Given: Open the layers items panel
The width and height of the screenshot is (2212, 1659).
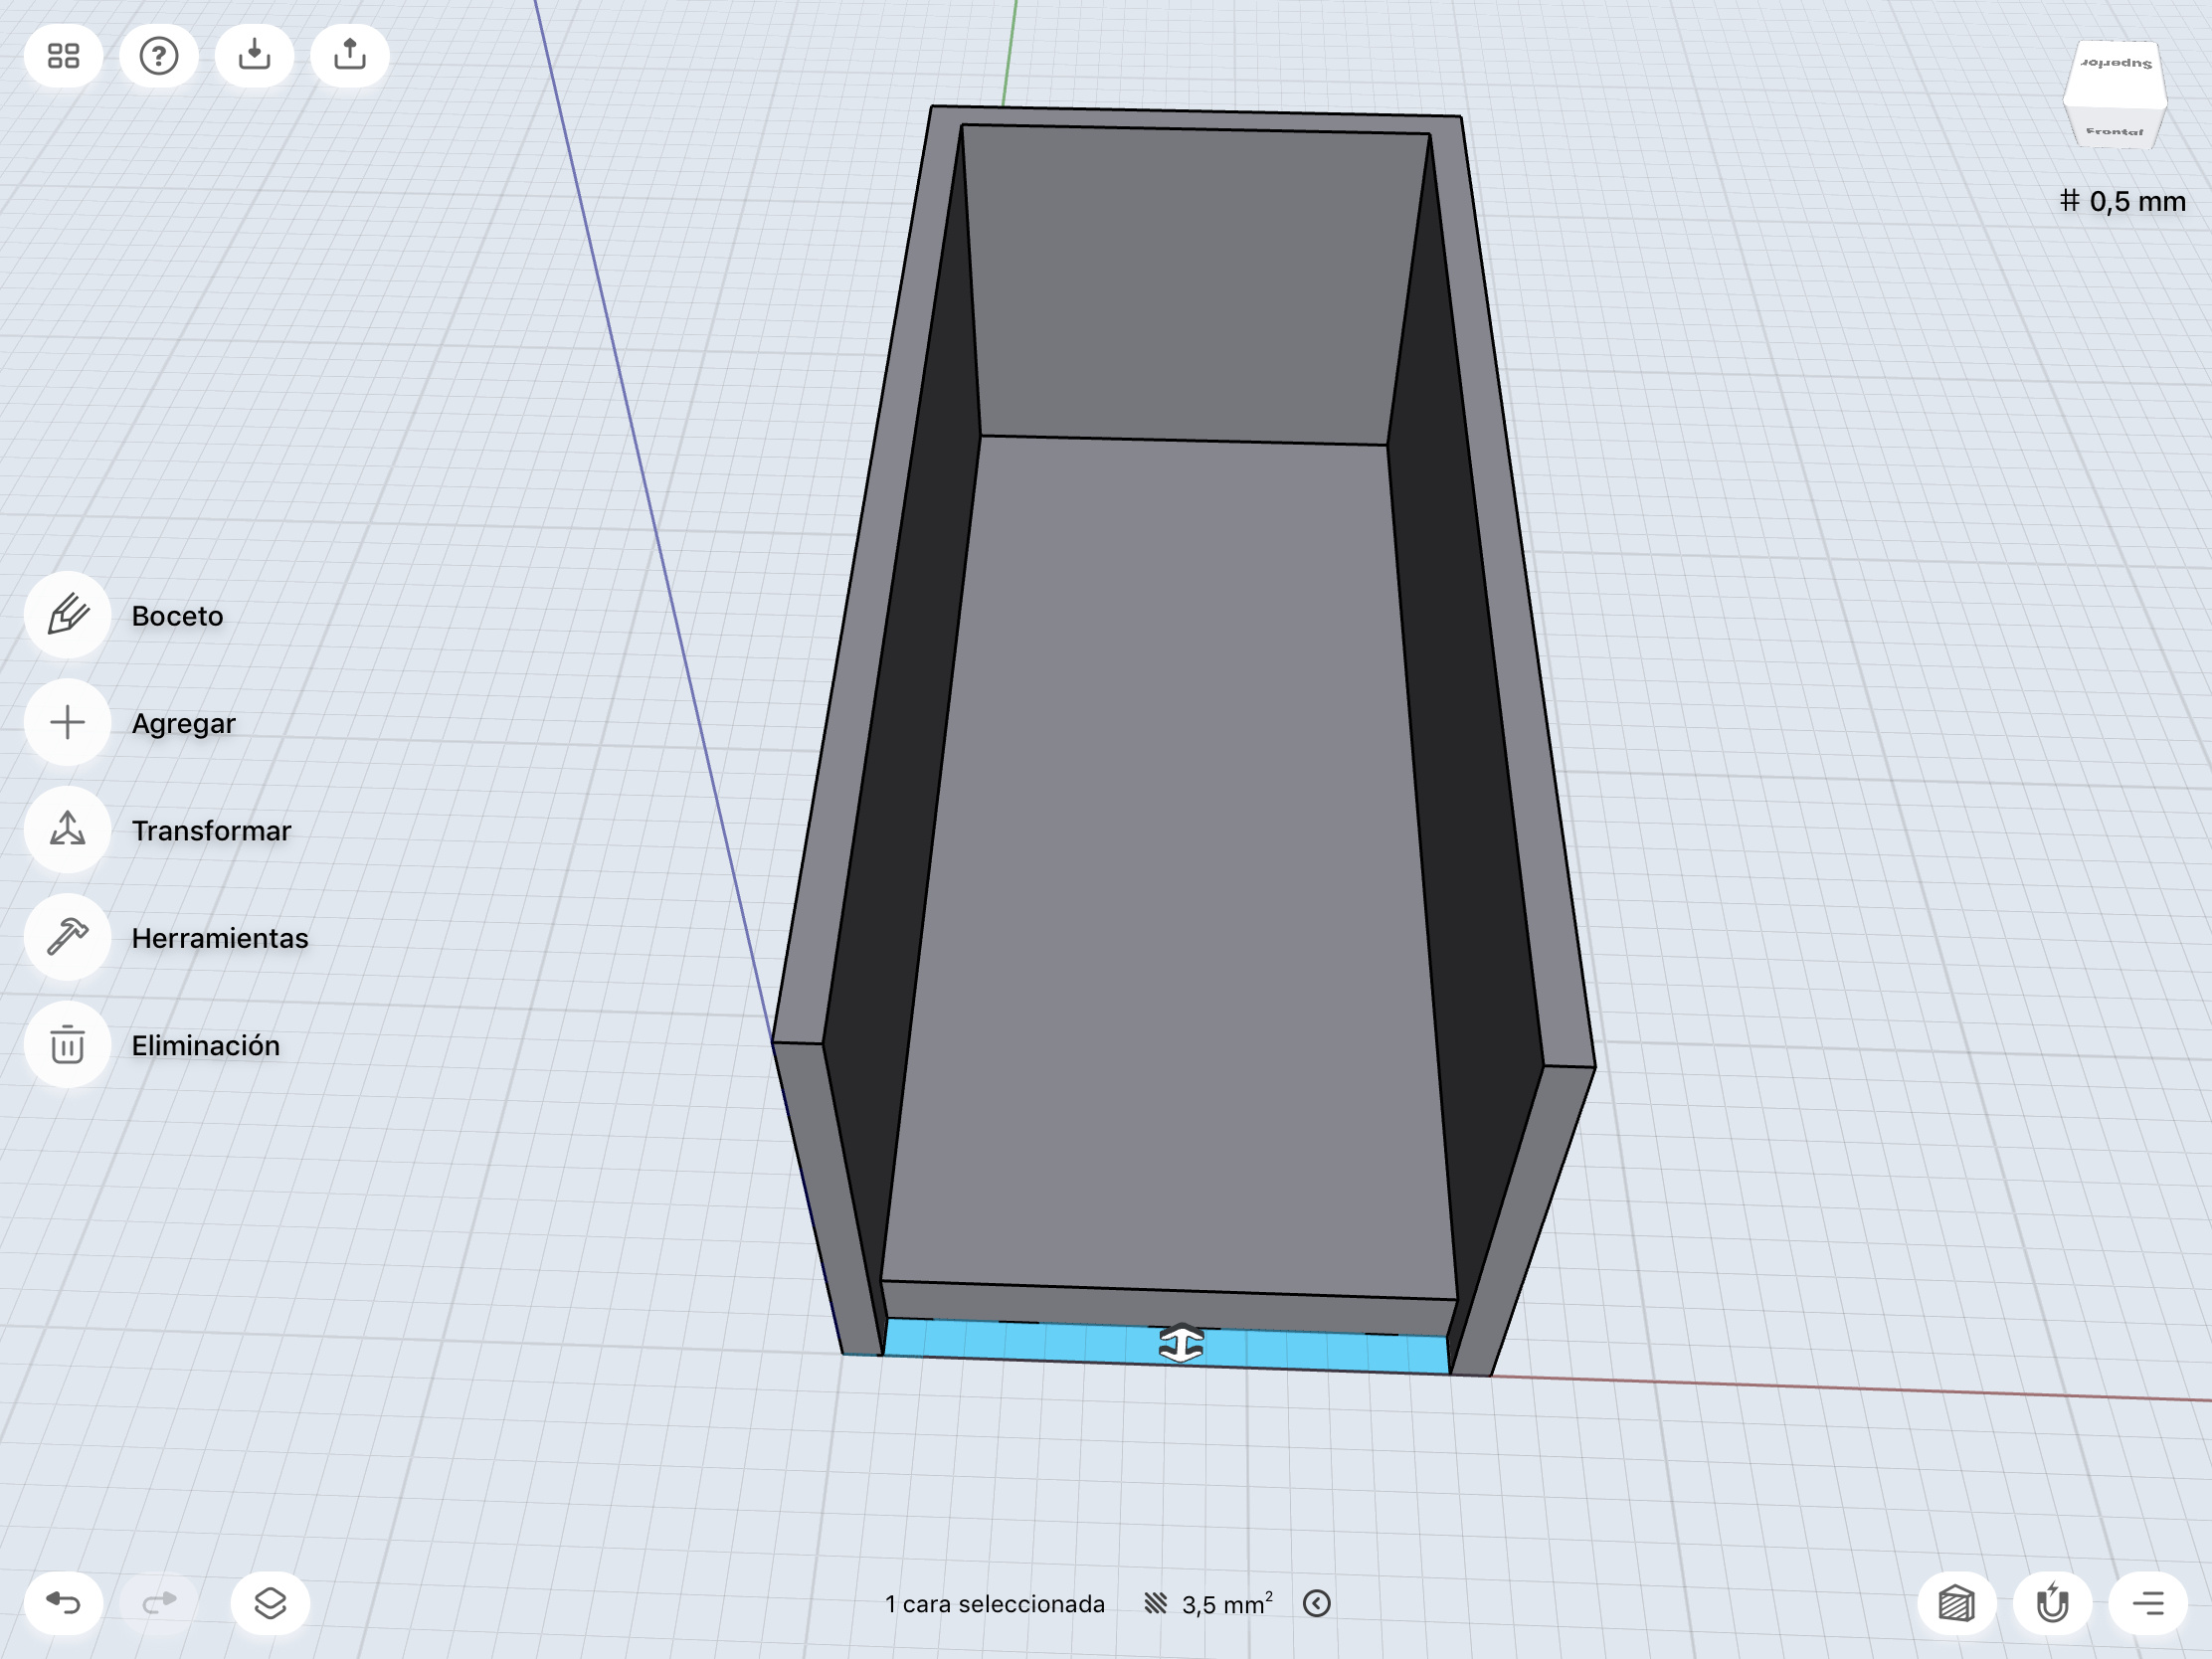Looking at the screenshot, I should click(x=270, y=1603).
